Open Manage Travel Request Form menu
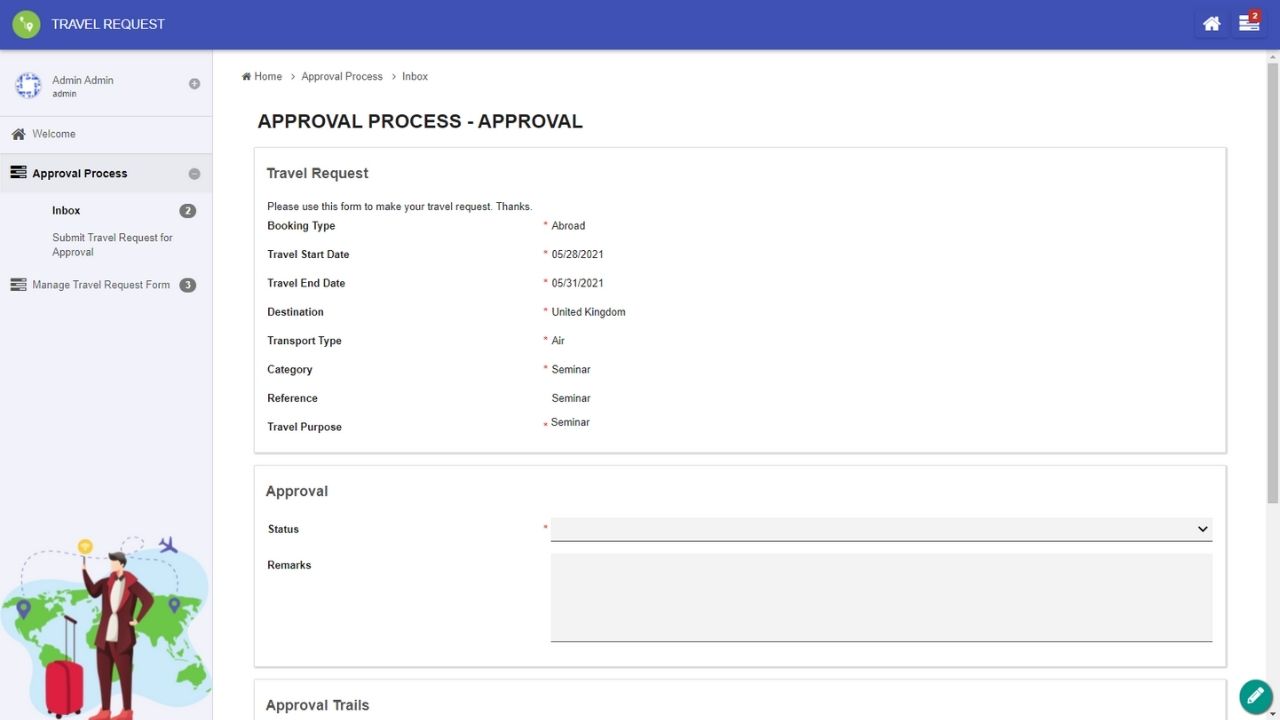This screenshot has height=720, width=1280. (101, 285)
